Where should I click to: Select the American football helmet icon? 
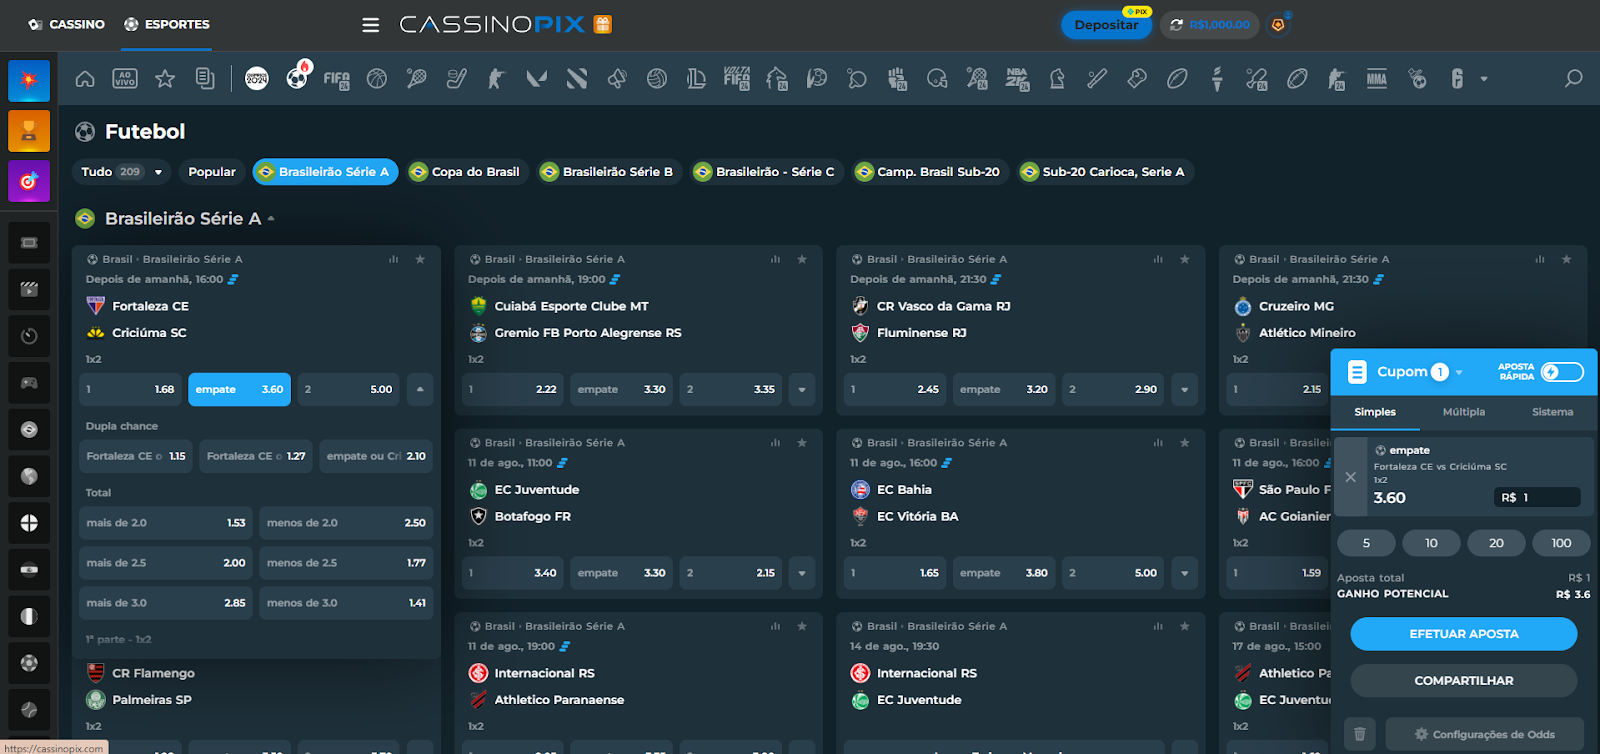(937, 79)
